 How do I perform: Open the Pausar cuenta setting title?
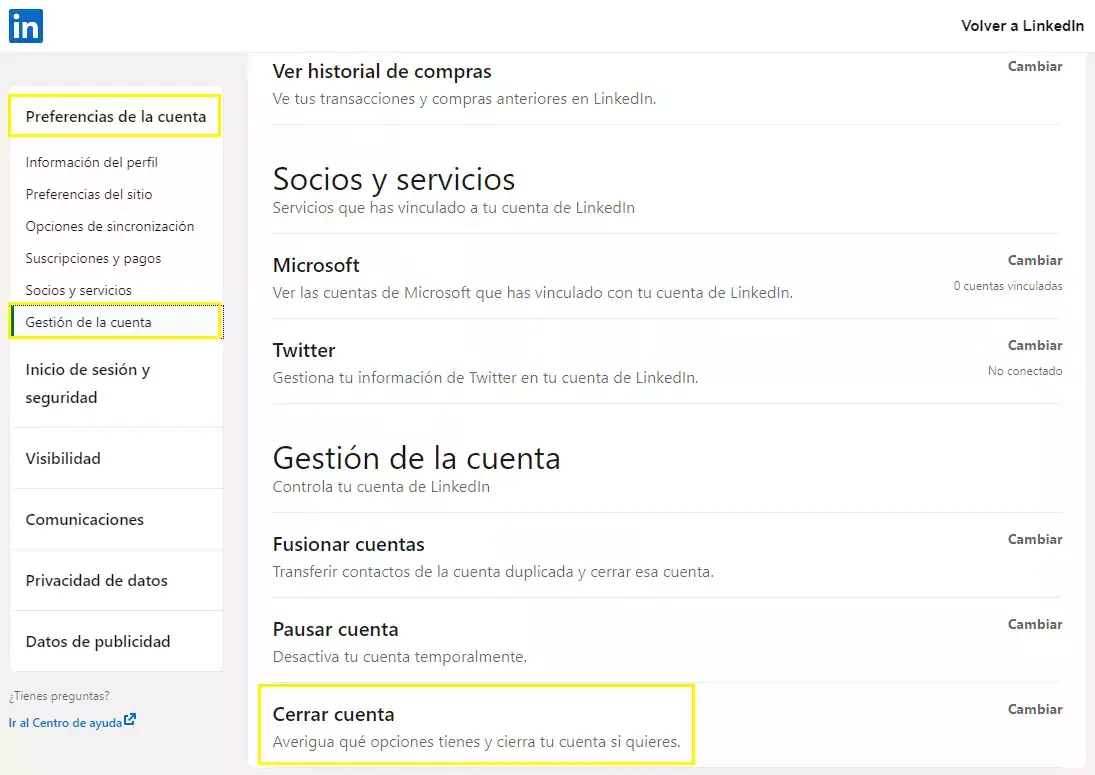[335, 630]
